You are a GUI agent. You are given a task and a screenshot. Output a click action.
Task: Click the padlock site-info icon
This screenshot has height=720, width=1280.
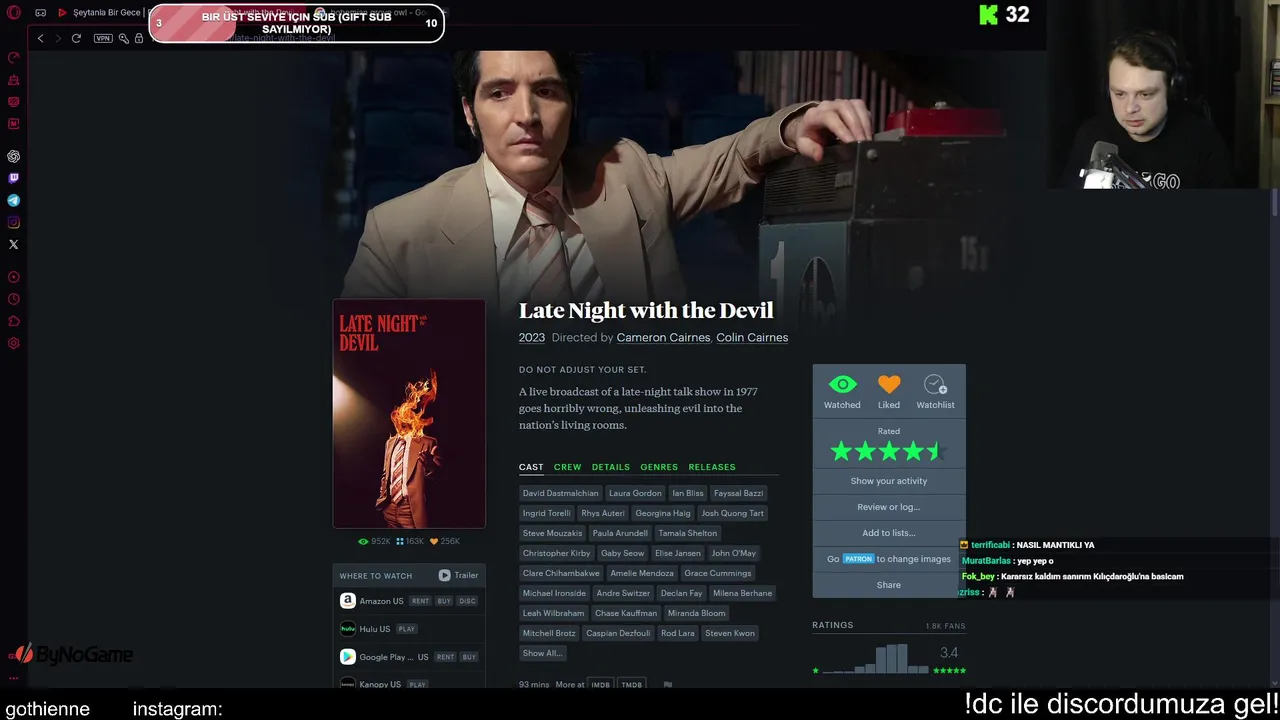[x=139, y=38]
